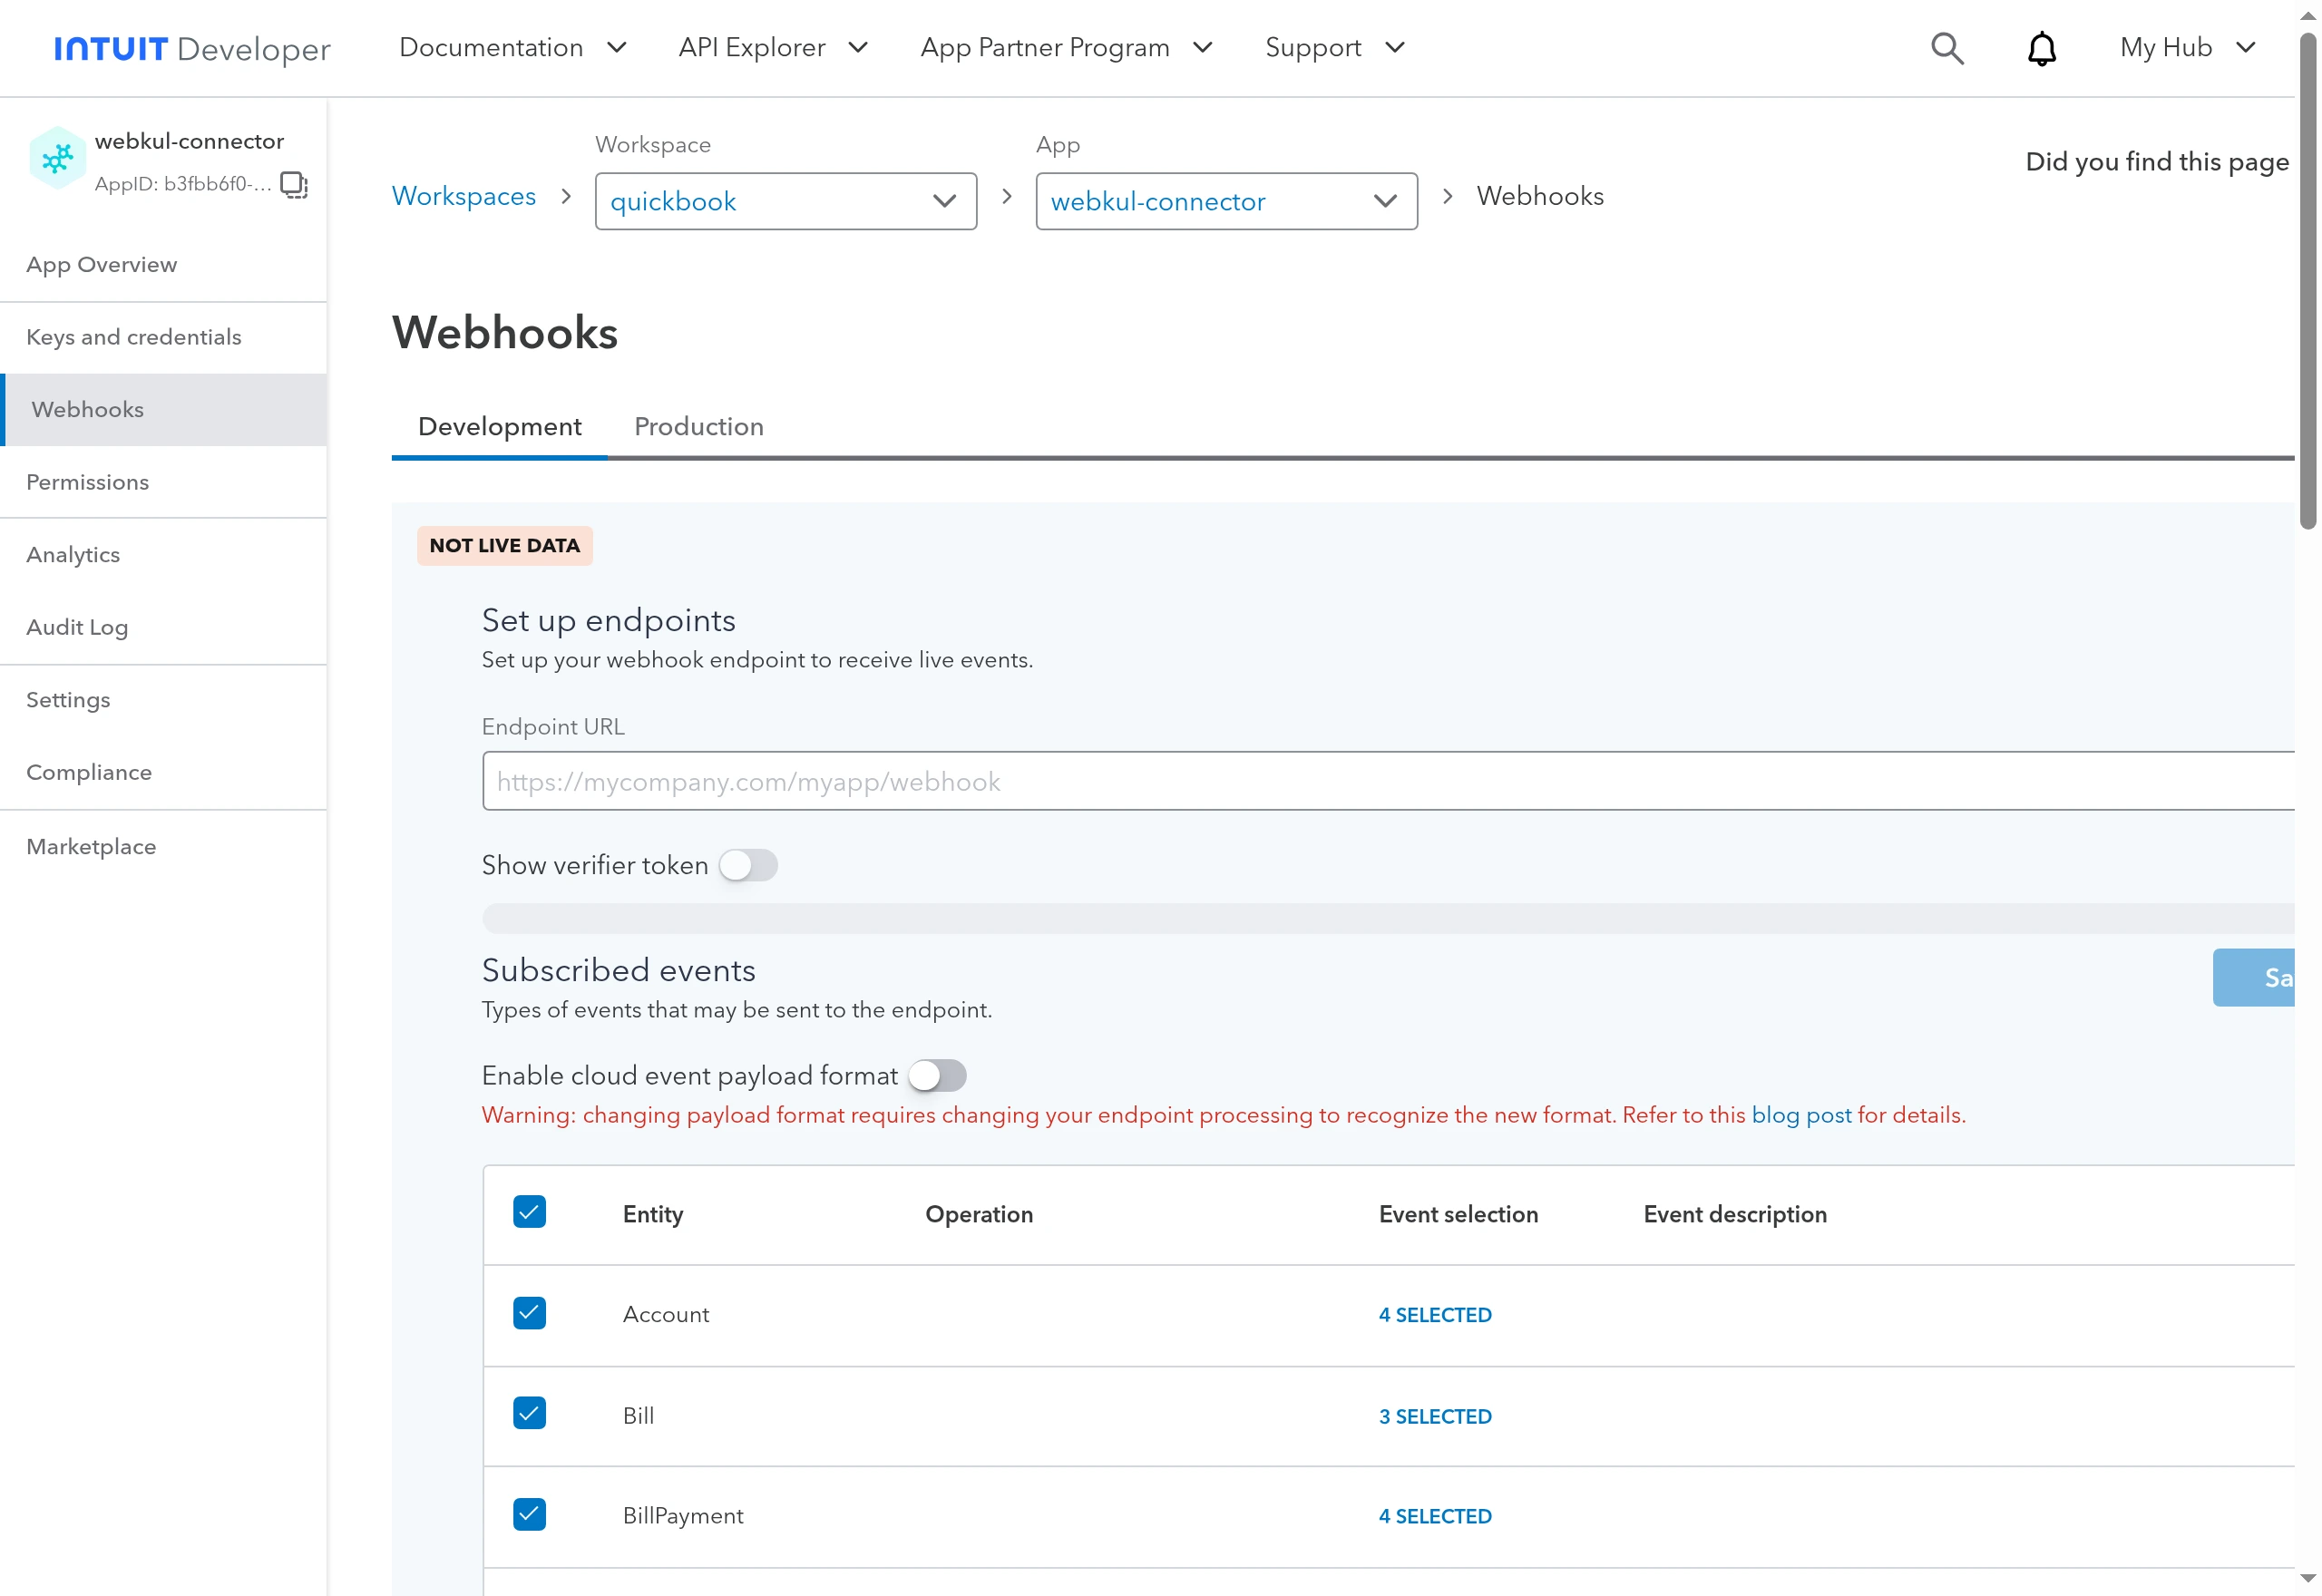Screen dimensions: 2322x1596
Task: Uncheck the Bill entity checkbox
Action: coord(529,1413)
